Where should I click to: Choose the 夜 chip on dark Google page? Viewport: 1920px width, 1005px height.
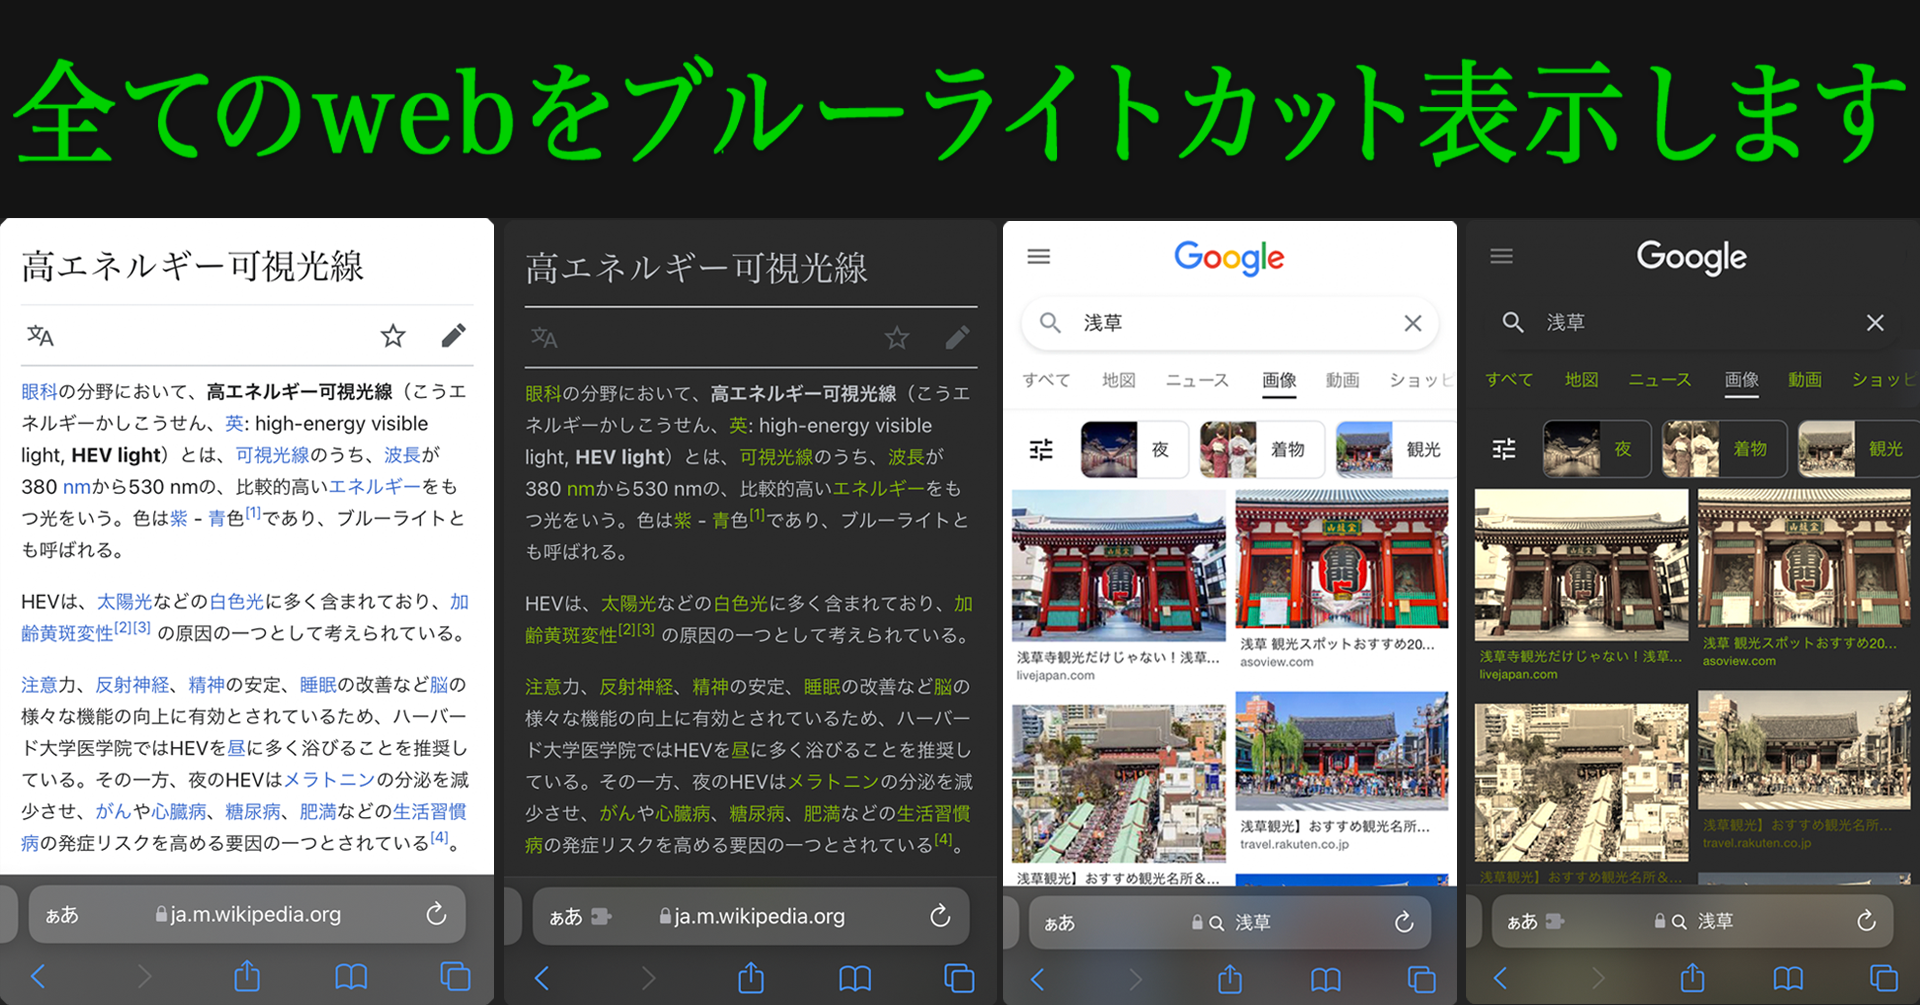pos(1597,449)
